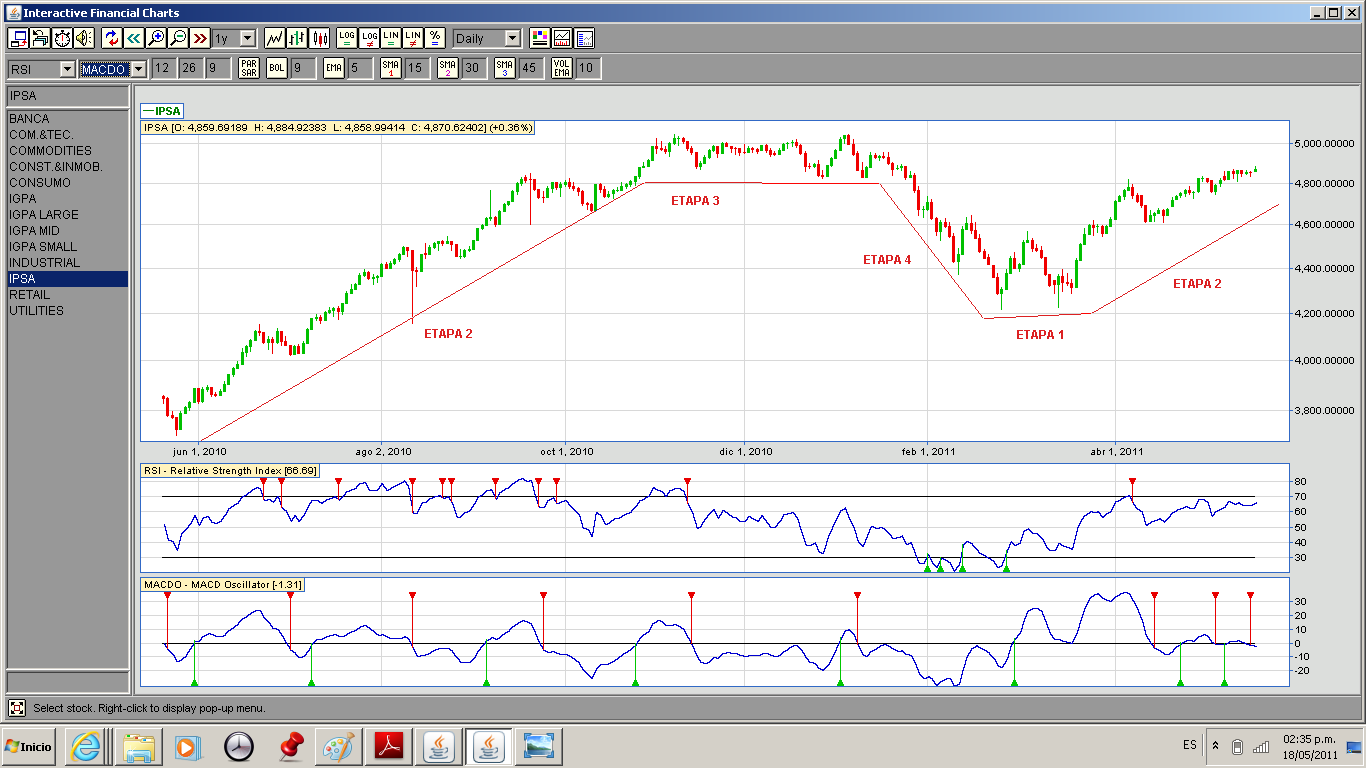Open Internet Explorer from the taskbar
The width and height of the screenshot is (1366, 768).
point(85,746)
